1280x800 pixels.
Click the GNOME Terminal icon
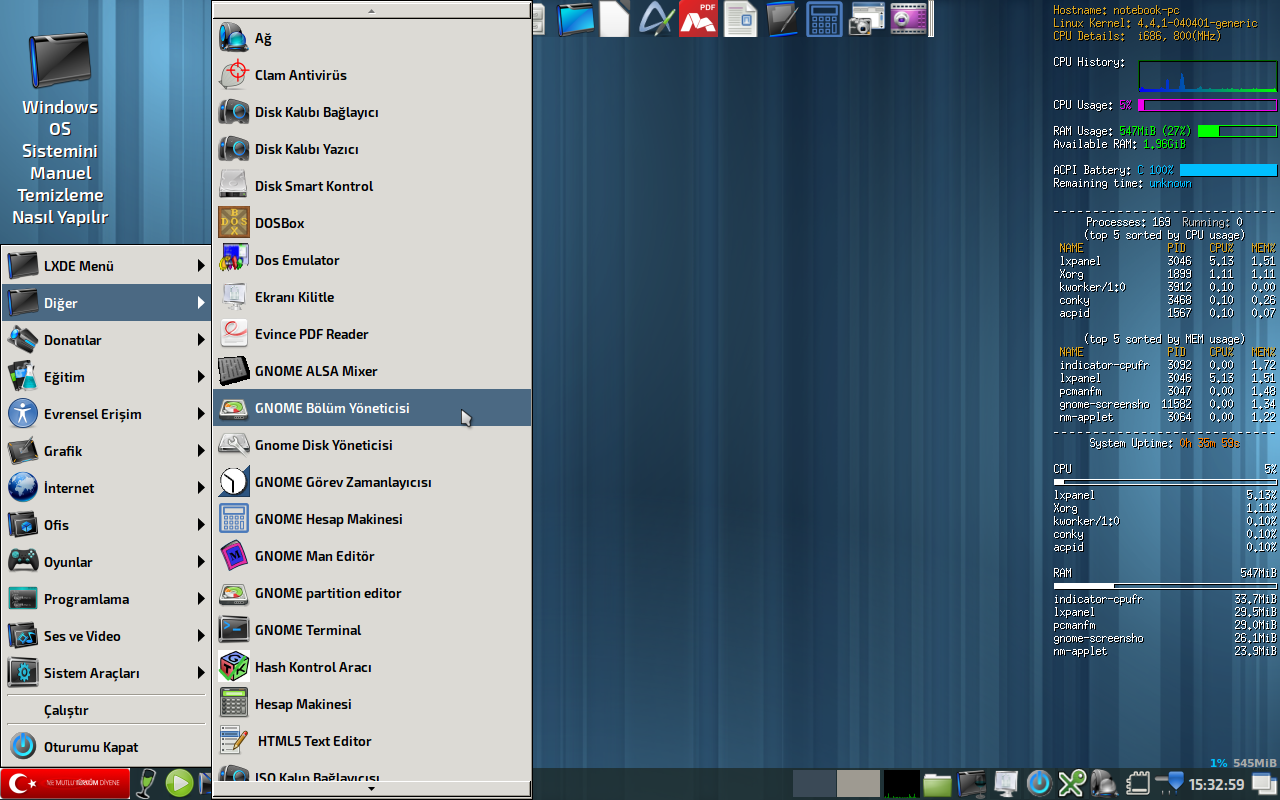click(234, 630)
